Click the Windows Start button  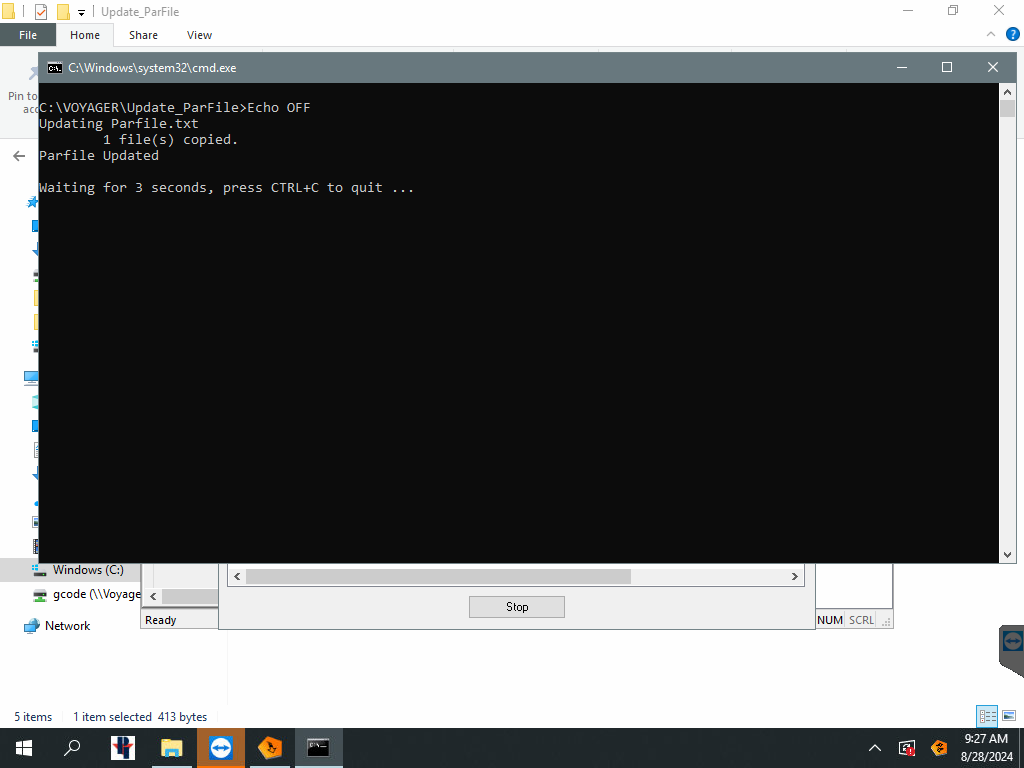[23, 747]
